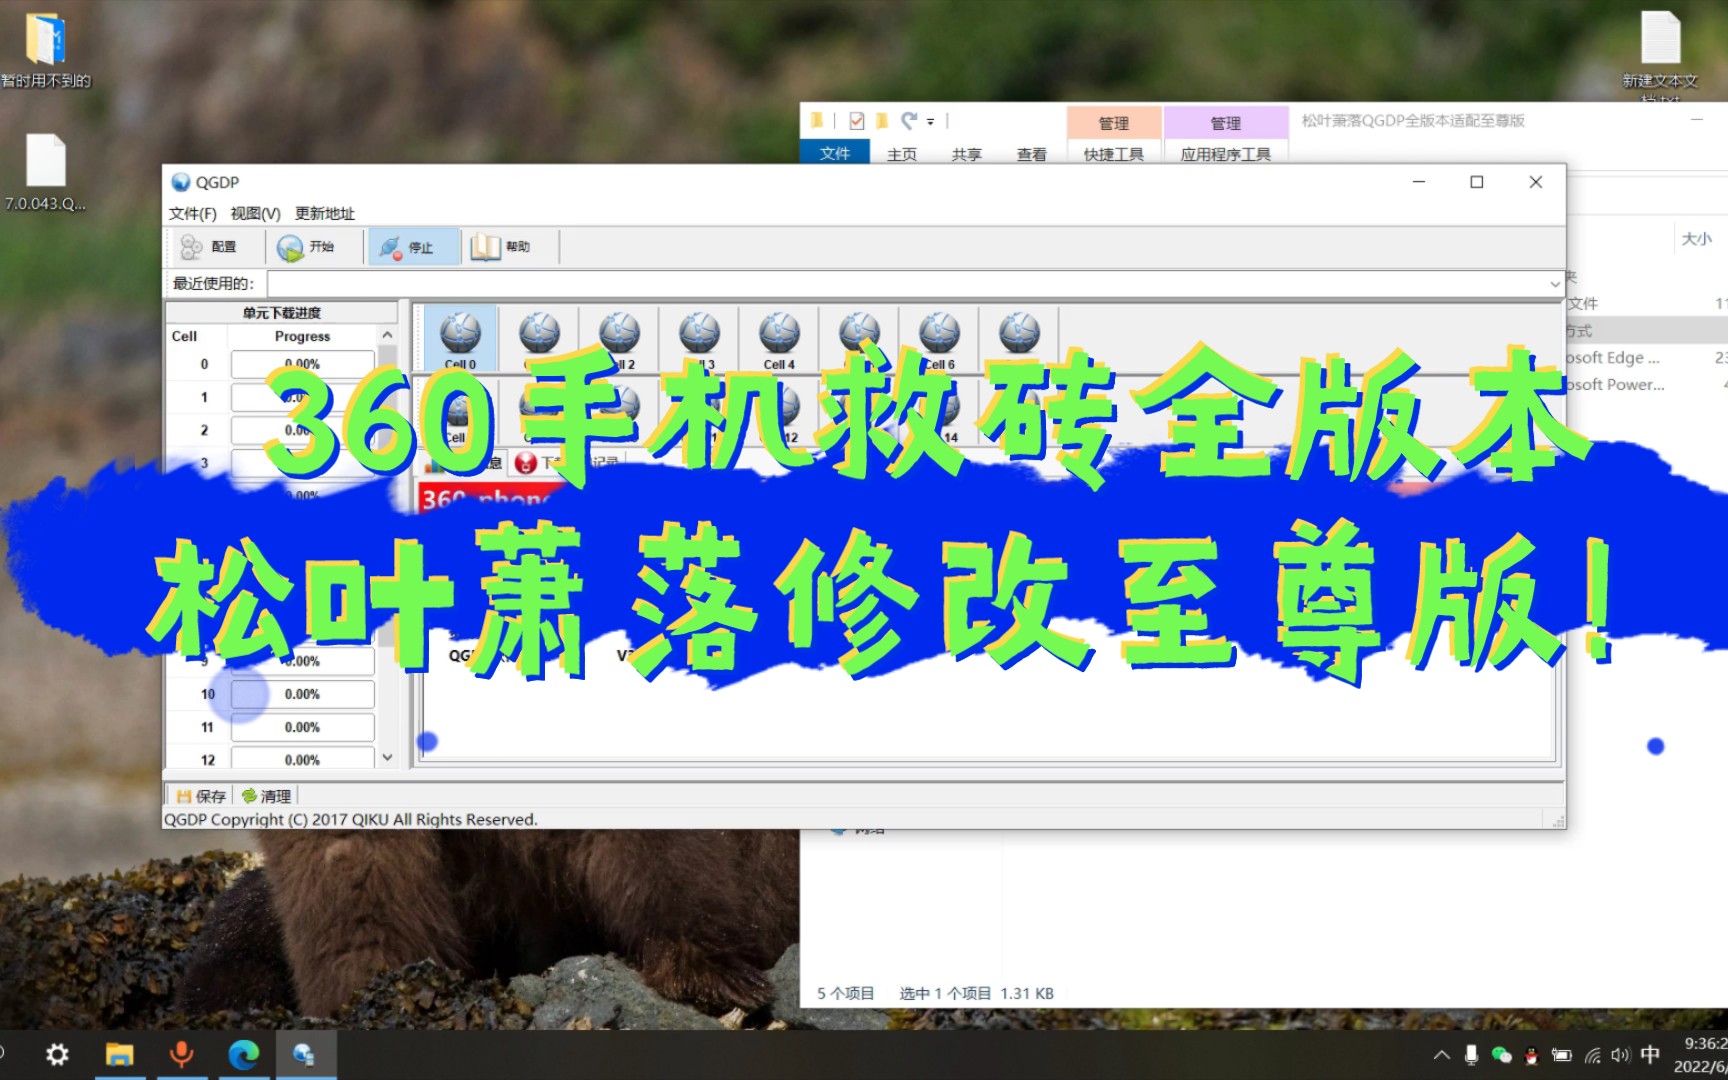Viewport: 1728px width, 1080px height.
Task: Open the 查看 tab in Explorer window
Action: click(x=1032, y=154)
